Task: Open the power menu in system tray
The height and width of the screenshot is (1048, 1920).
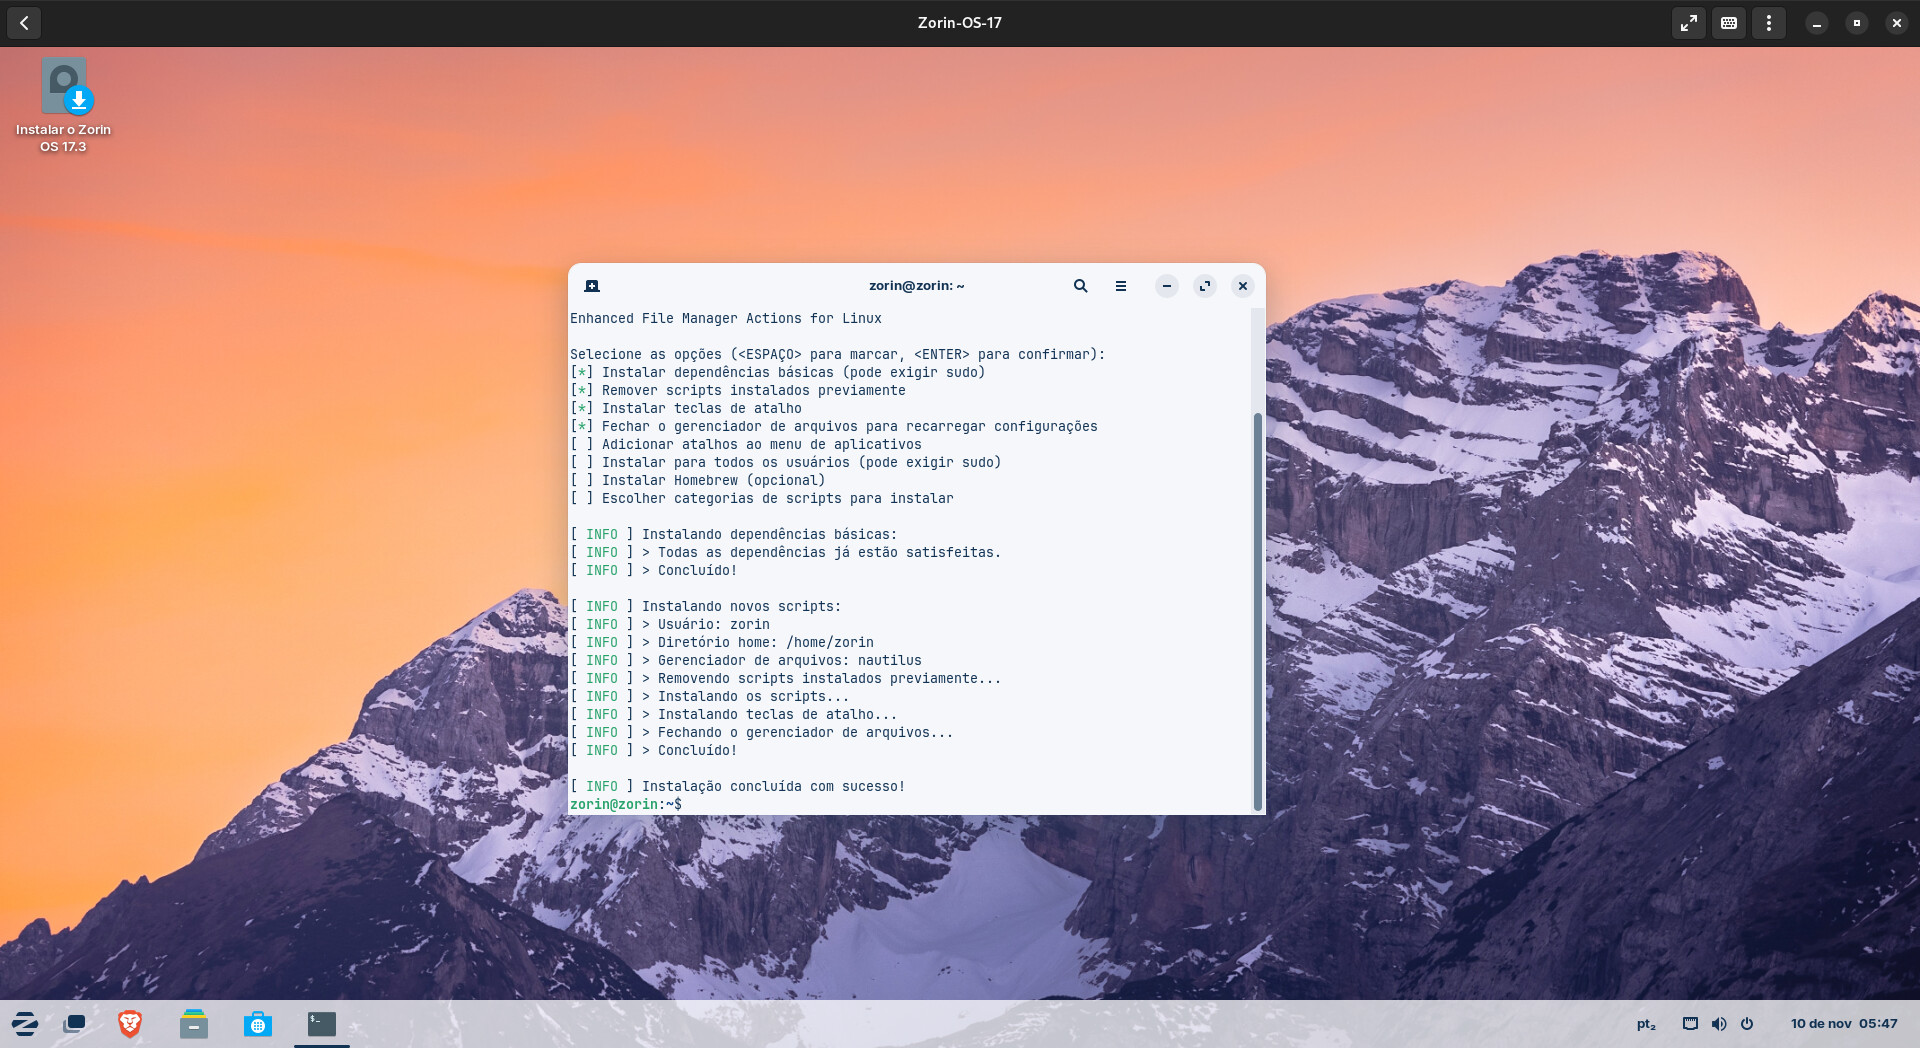Action: [x=1747, y=1024]
